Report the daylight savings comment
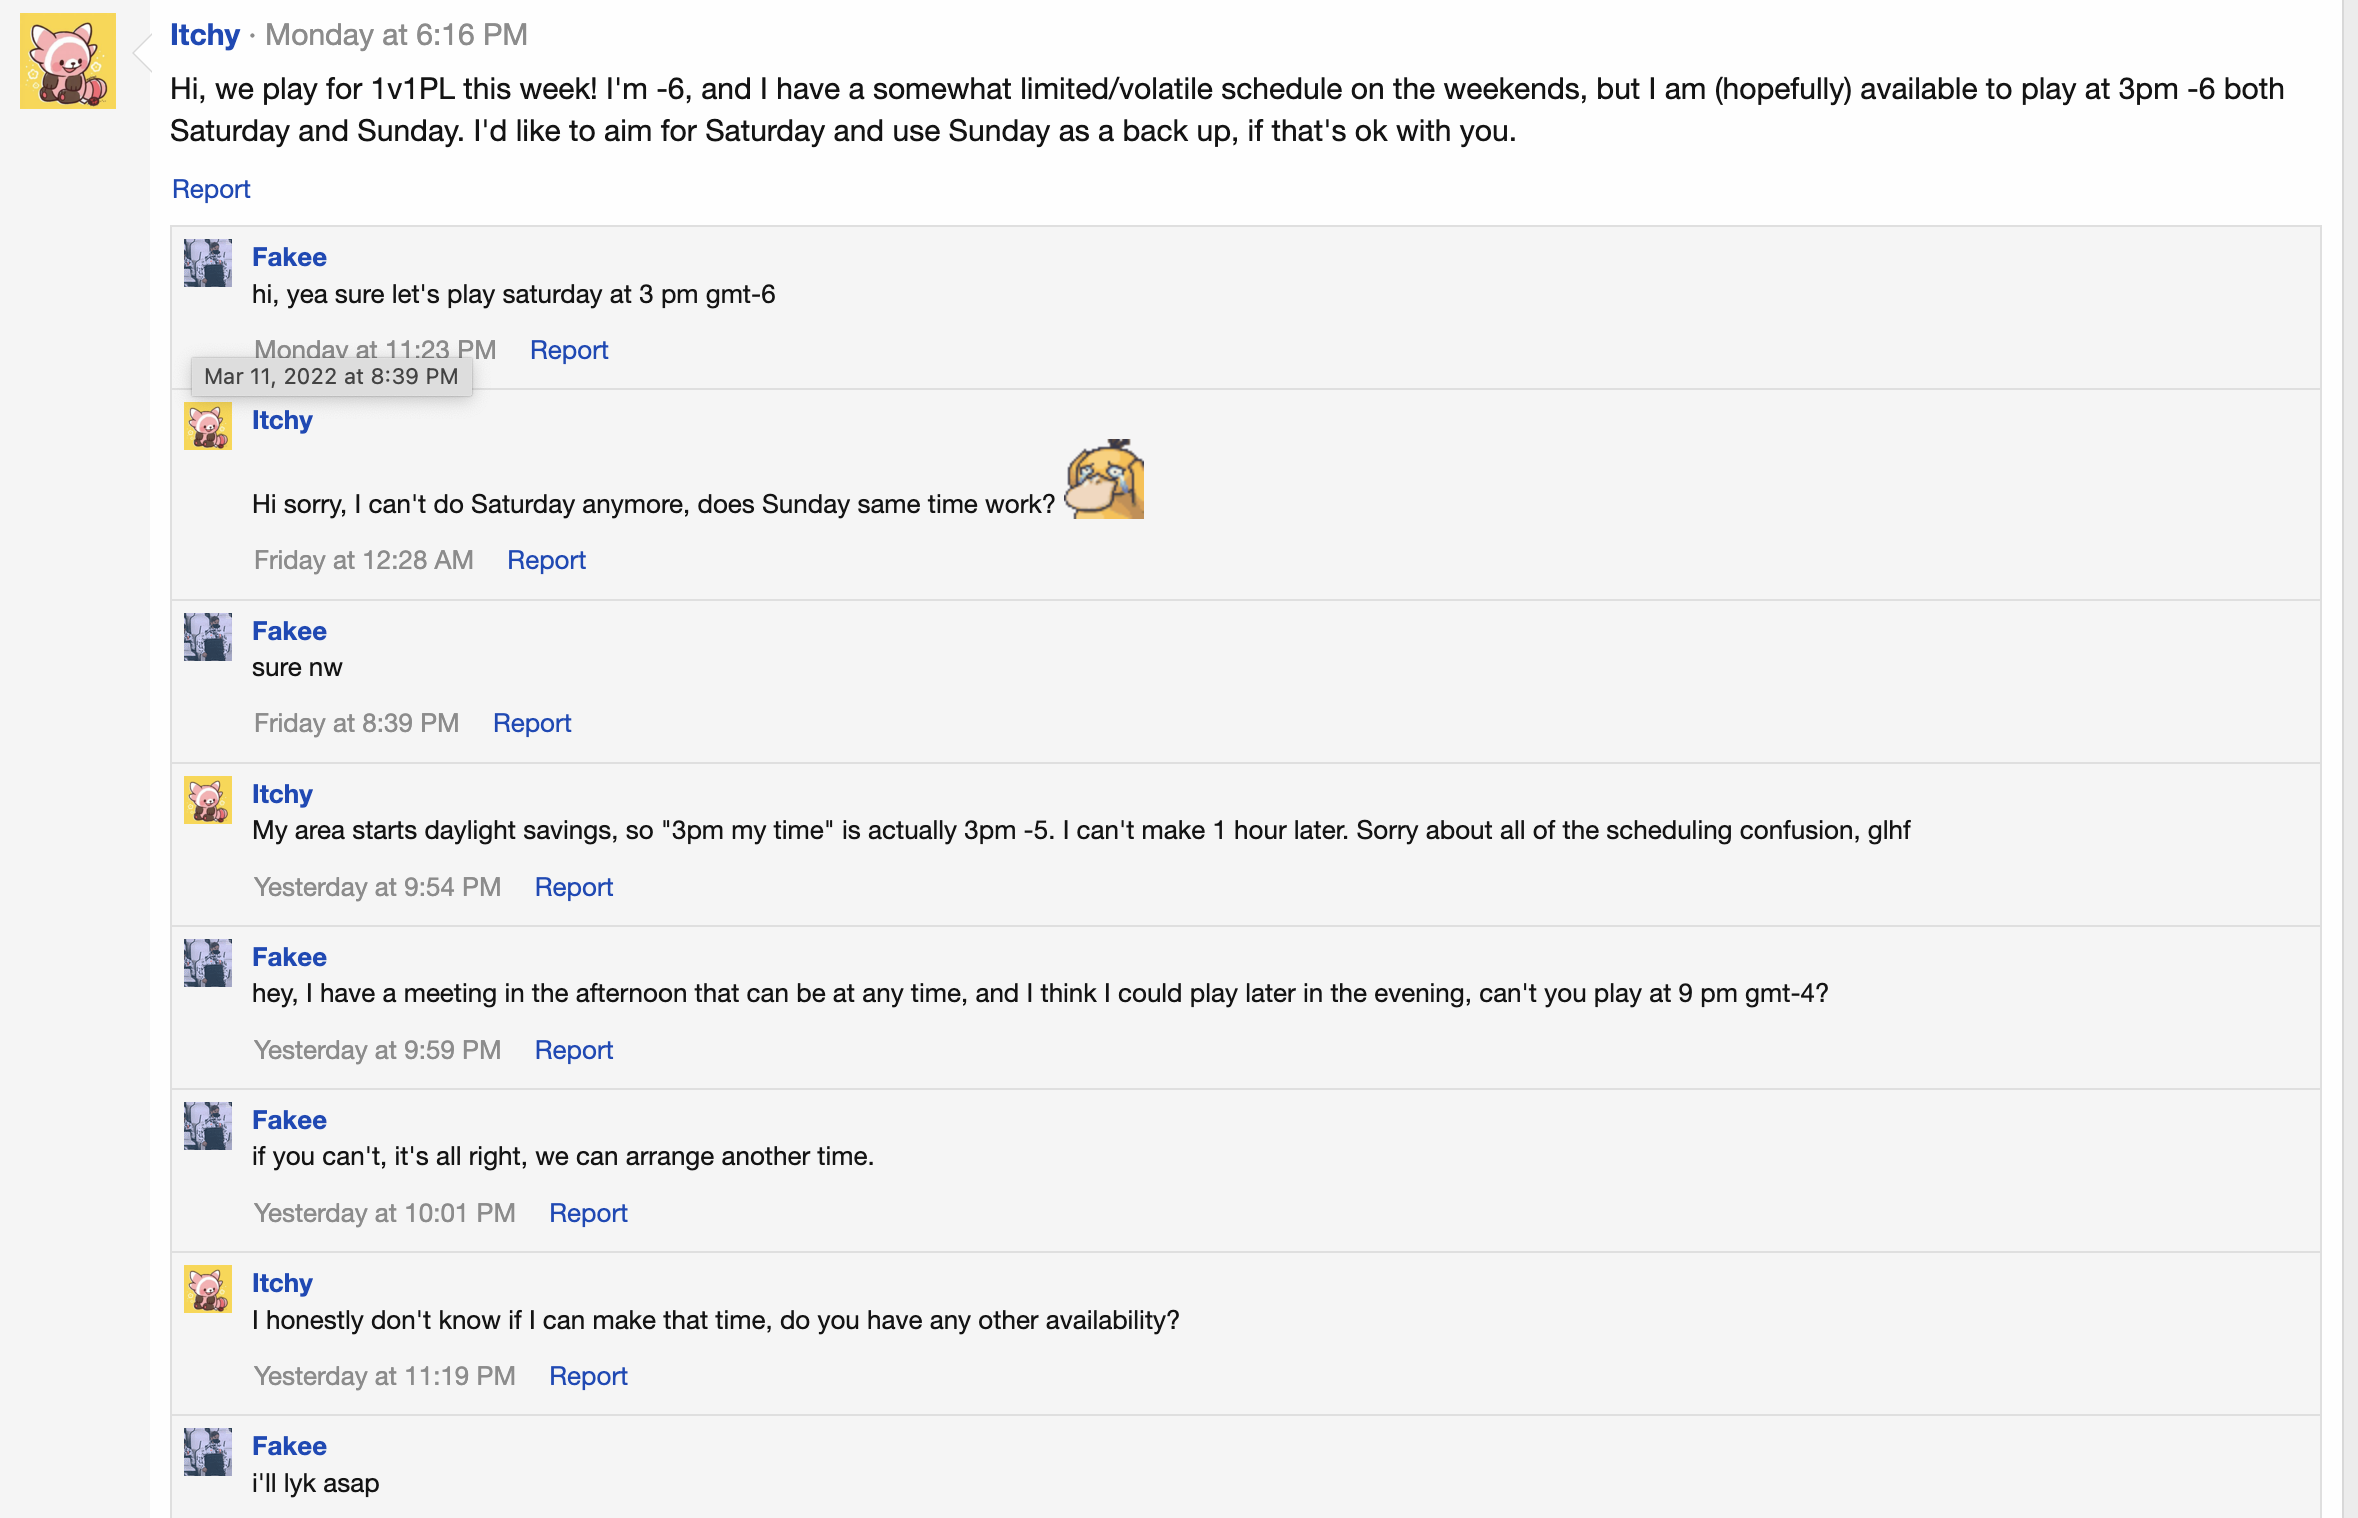This screenshot has width=2358, height=1518. [x=573, y=887]
